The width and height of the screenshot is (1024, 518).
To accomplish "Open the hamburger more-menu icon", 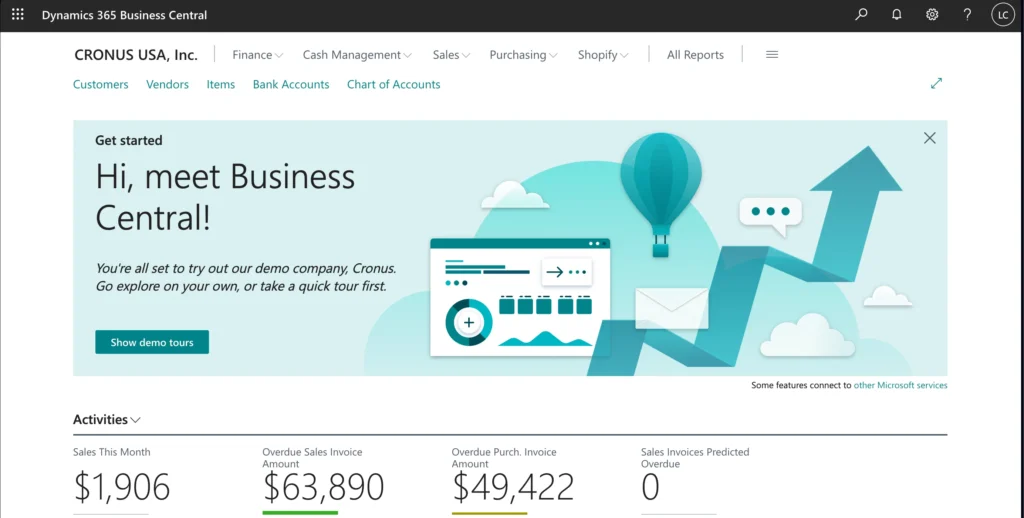I will coord(772,55).
